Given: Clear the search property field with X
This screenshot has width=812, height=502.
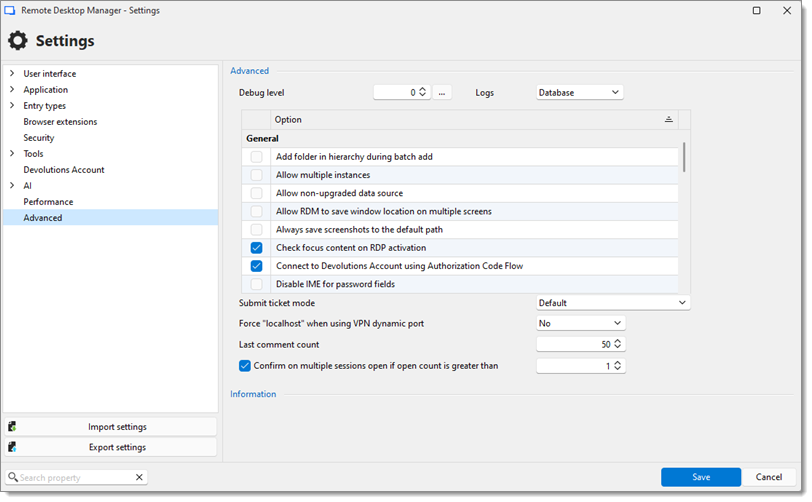Looking at the screenshot, I should (x=139, y=477).
